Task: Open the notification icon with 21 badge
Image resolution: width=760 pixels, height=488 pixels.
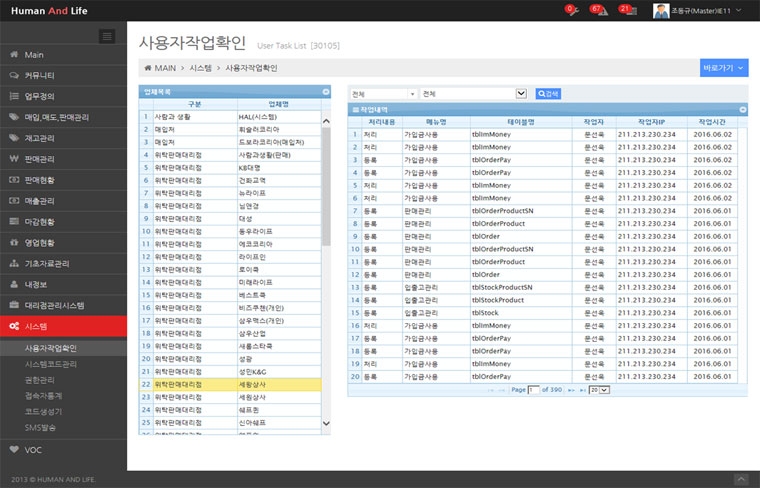Action: coord(626,10)
